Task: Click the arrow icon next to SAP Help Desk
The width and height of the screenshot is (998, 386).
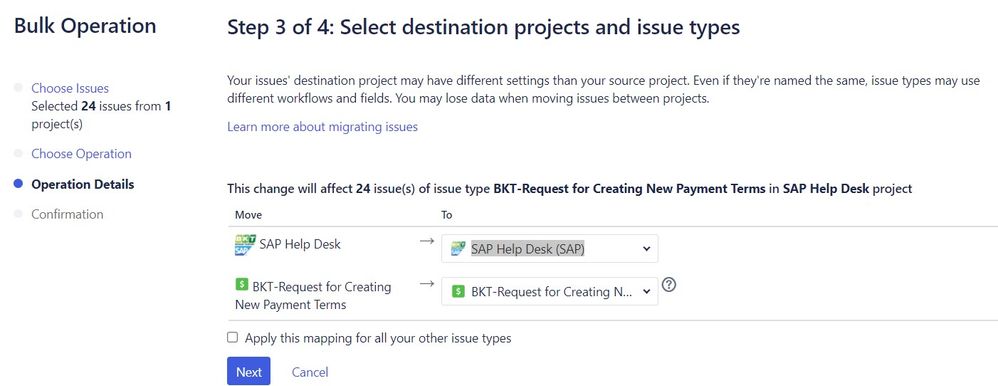Action: (x=427, y=241)
